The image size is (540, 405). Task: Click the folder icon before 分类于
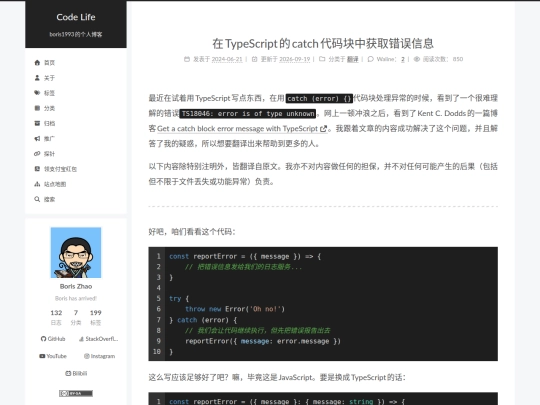click(322, 59)
